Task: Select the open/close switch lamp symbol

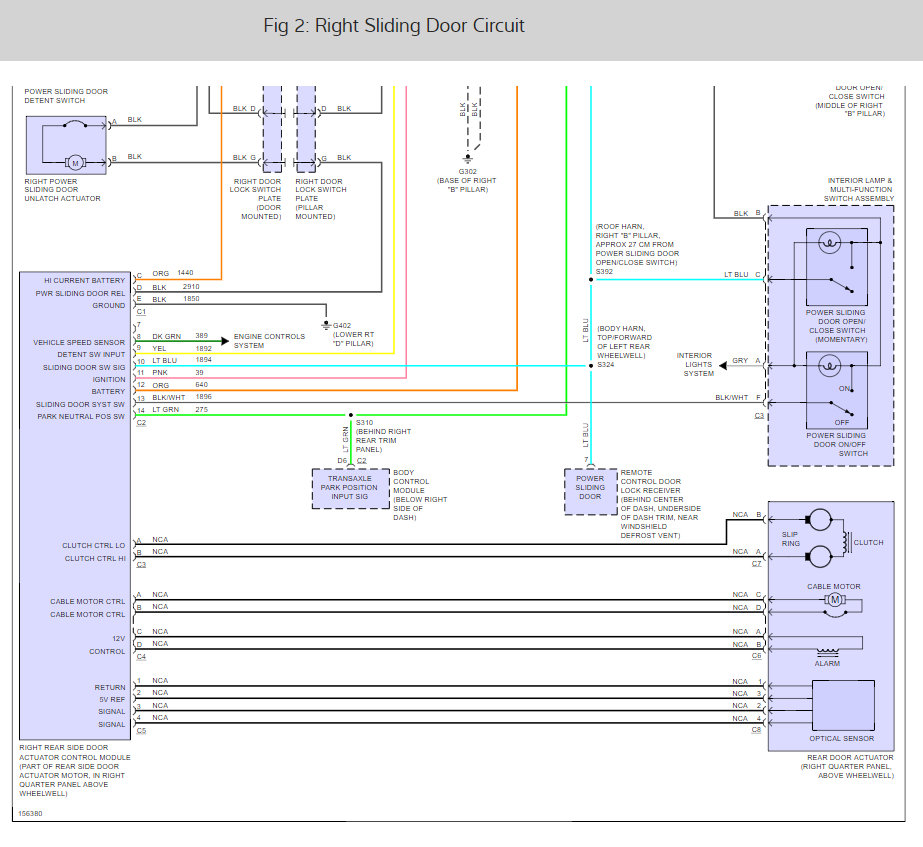Action: (x=829, y=242)
